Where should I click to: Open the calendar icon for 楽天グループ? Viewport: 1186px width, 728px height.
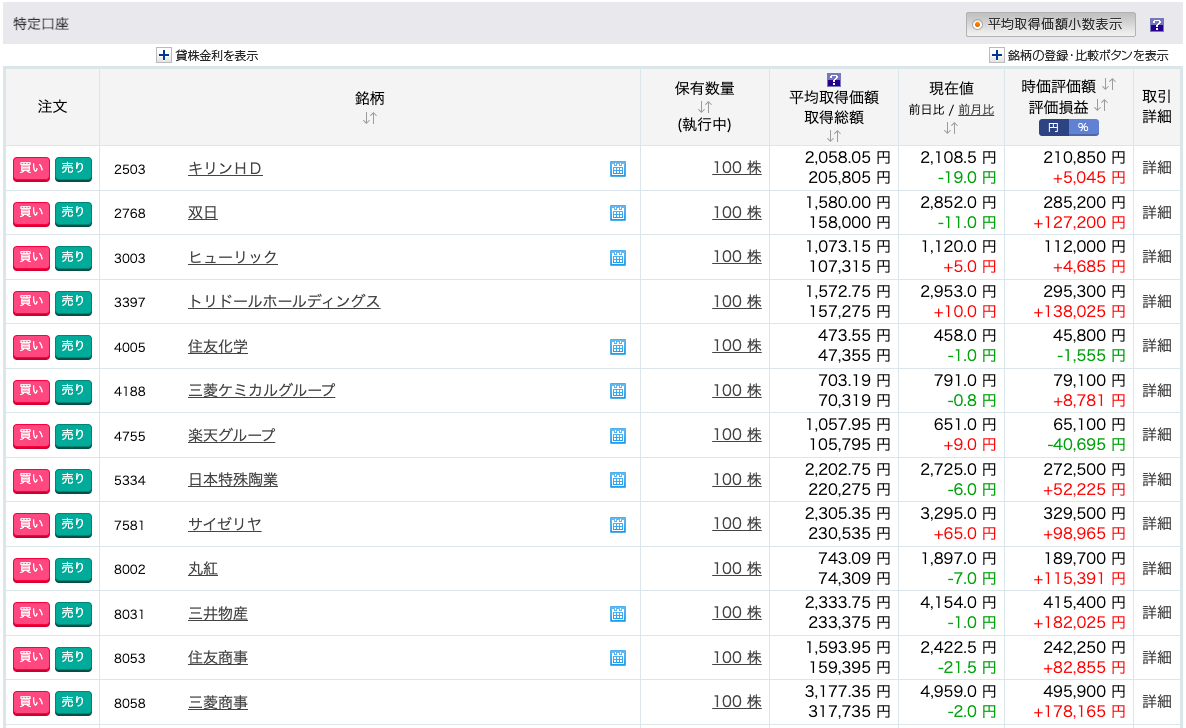pos(618,436)
